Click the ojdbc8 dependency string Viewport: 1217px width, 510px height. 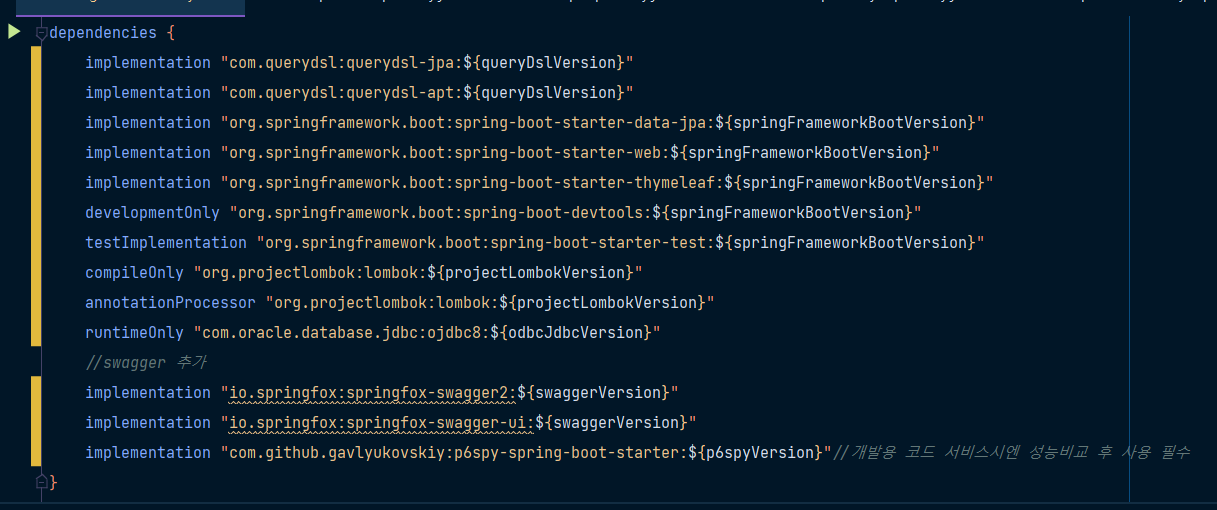coord(427,333)
